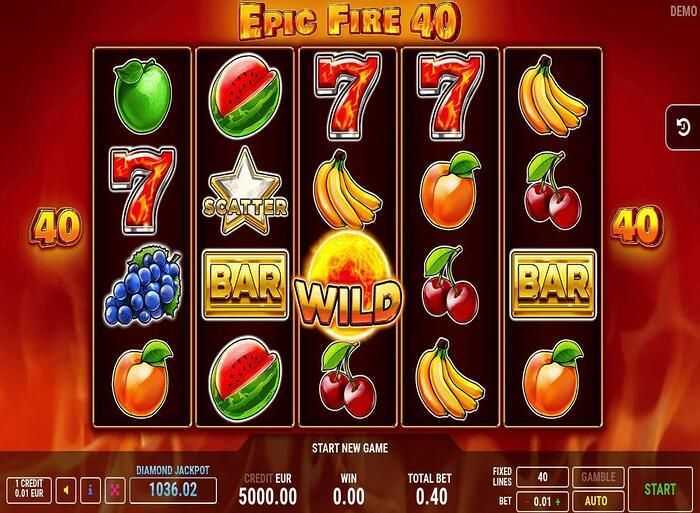Image resolution: width=700 pixels, height=513 pixels.
Task: Enable AUTO spin mode
Action: [596, 501]
